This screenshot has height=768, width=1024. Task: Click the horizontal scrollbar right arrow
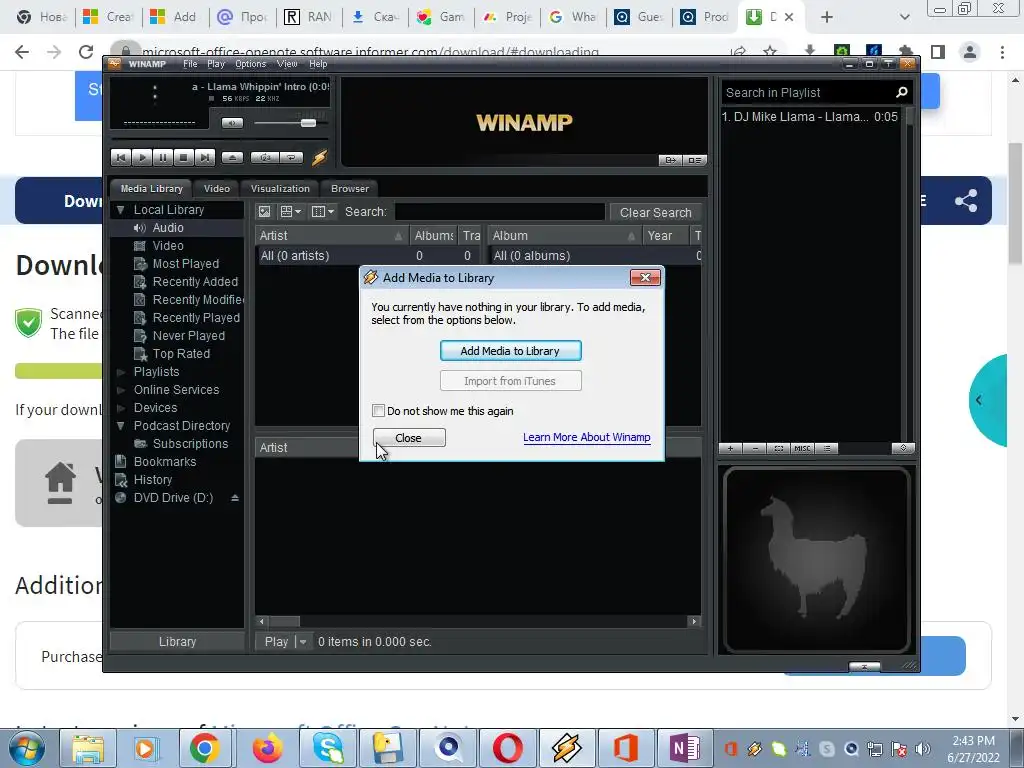click(694, 622)
